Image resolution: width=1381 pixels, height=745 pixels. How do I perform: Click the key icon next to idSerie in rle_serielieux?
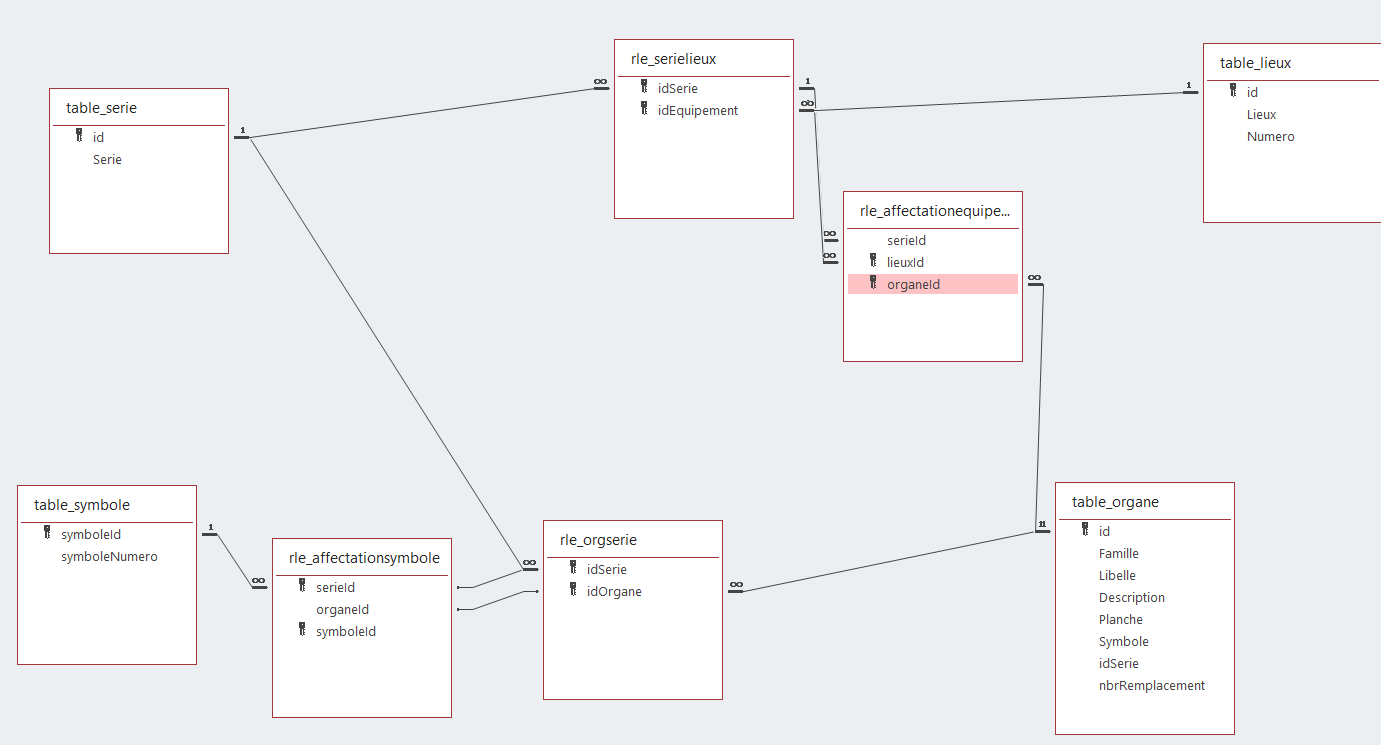tap(644, 87)
